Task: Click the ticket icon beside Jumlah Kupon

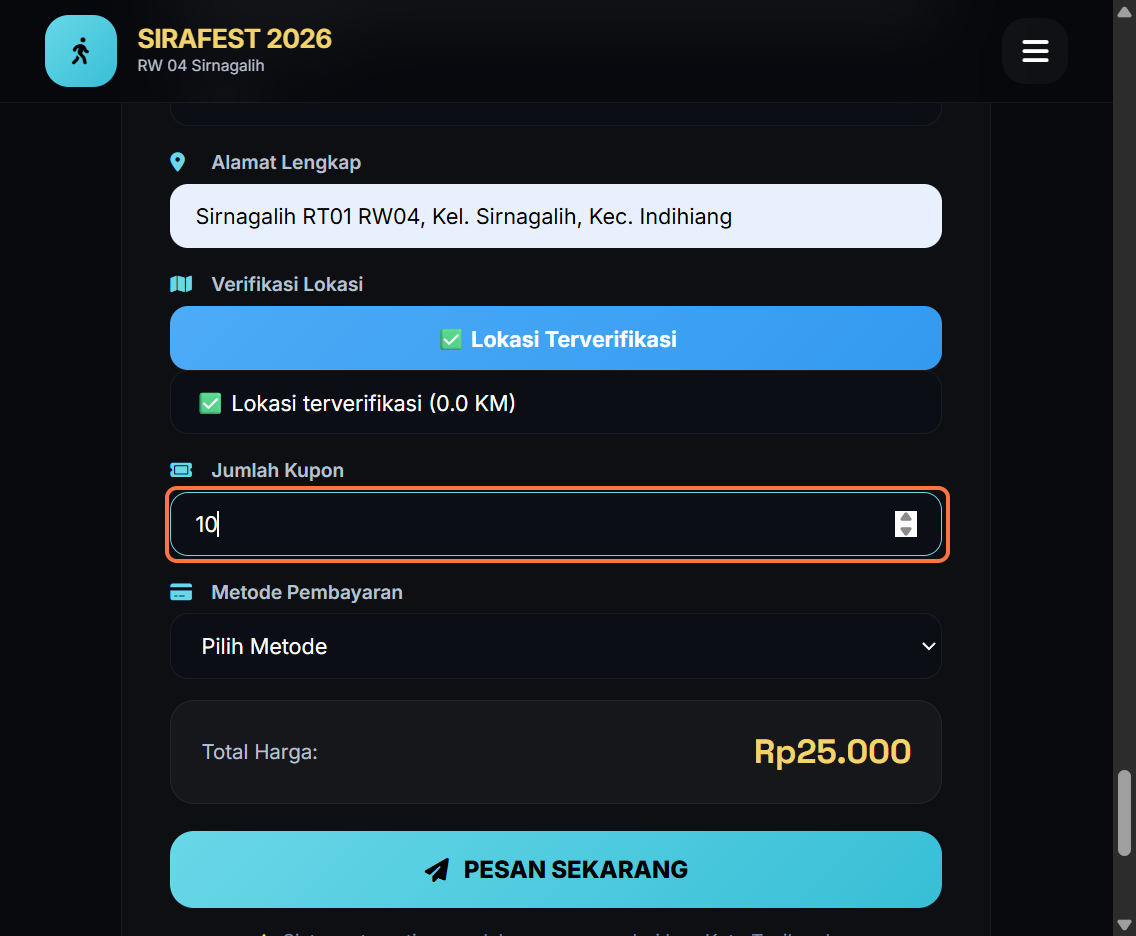Action: (181, 470)
